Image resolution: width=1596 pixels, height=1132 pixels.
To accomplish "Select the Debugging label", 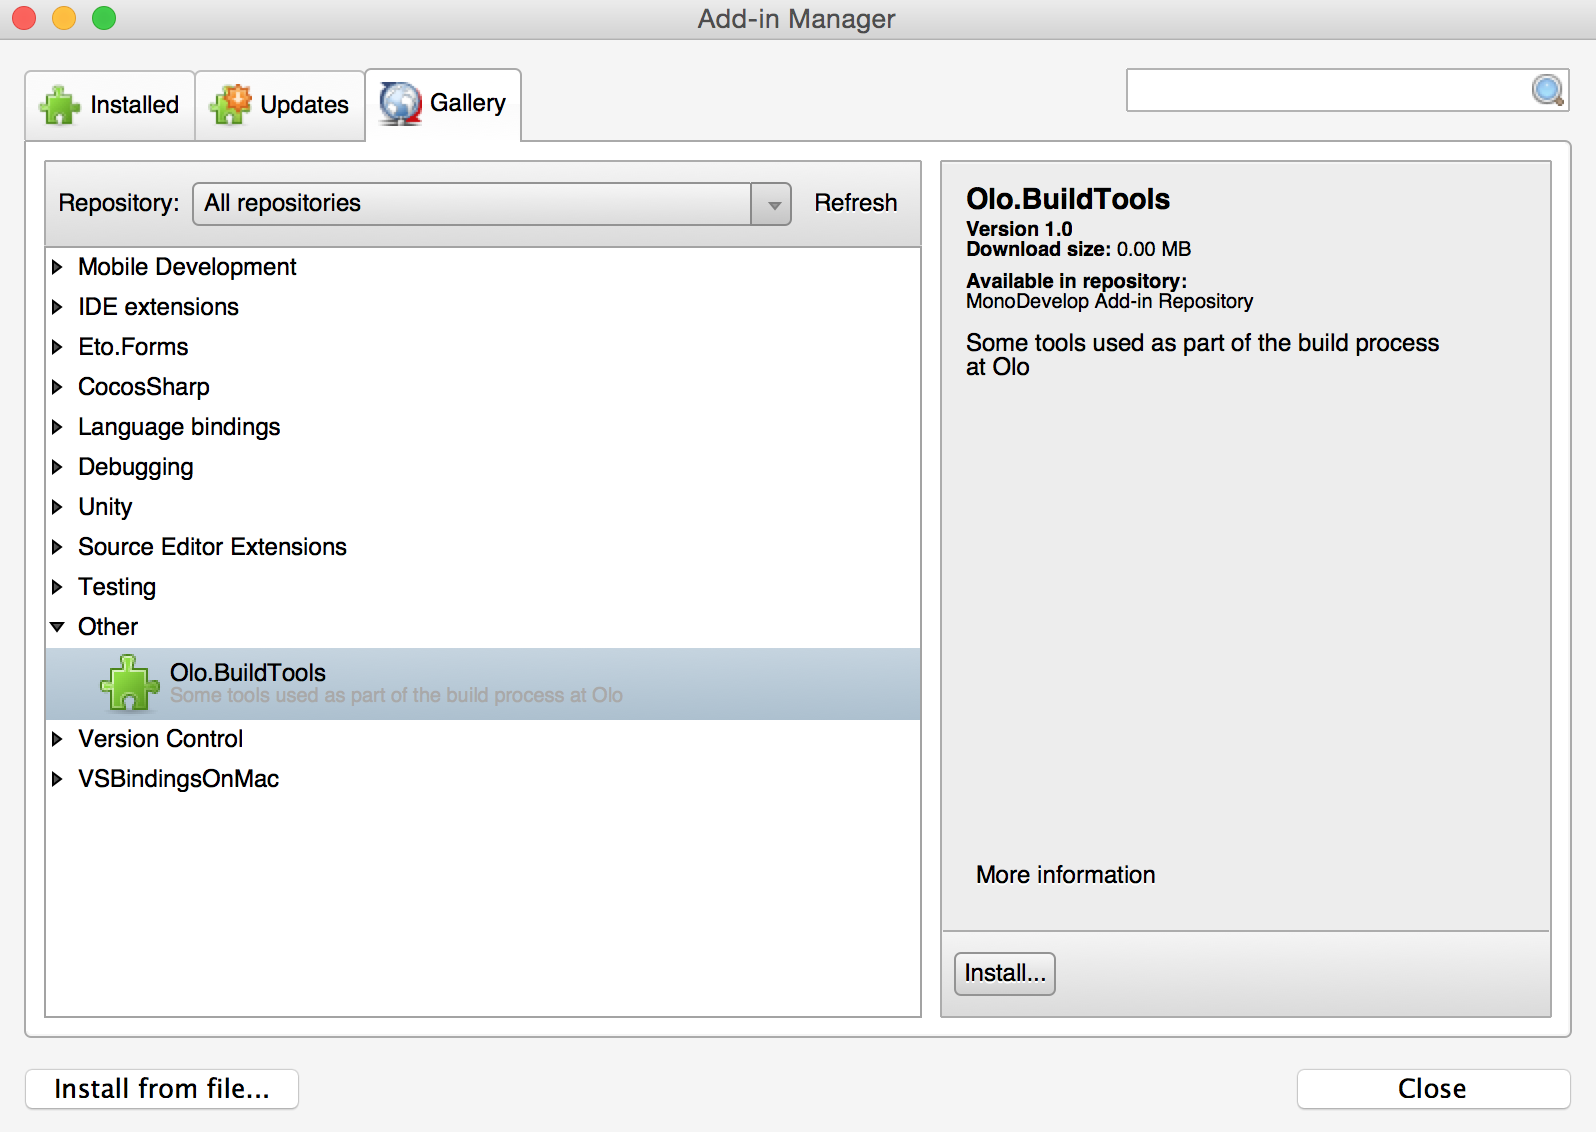I will (136, 467).
